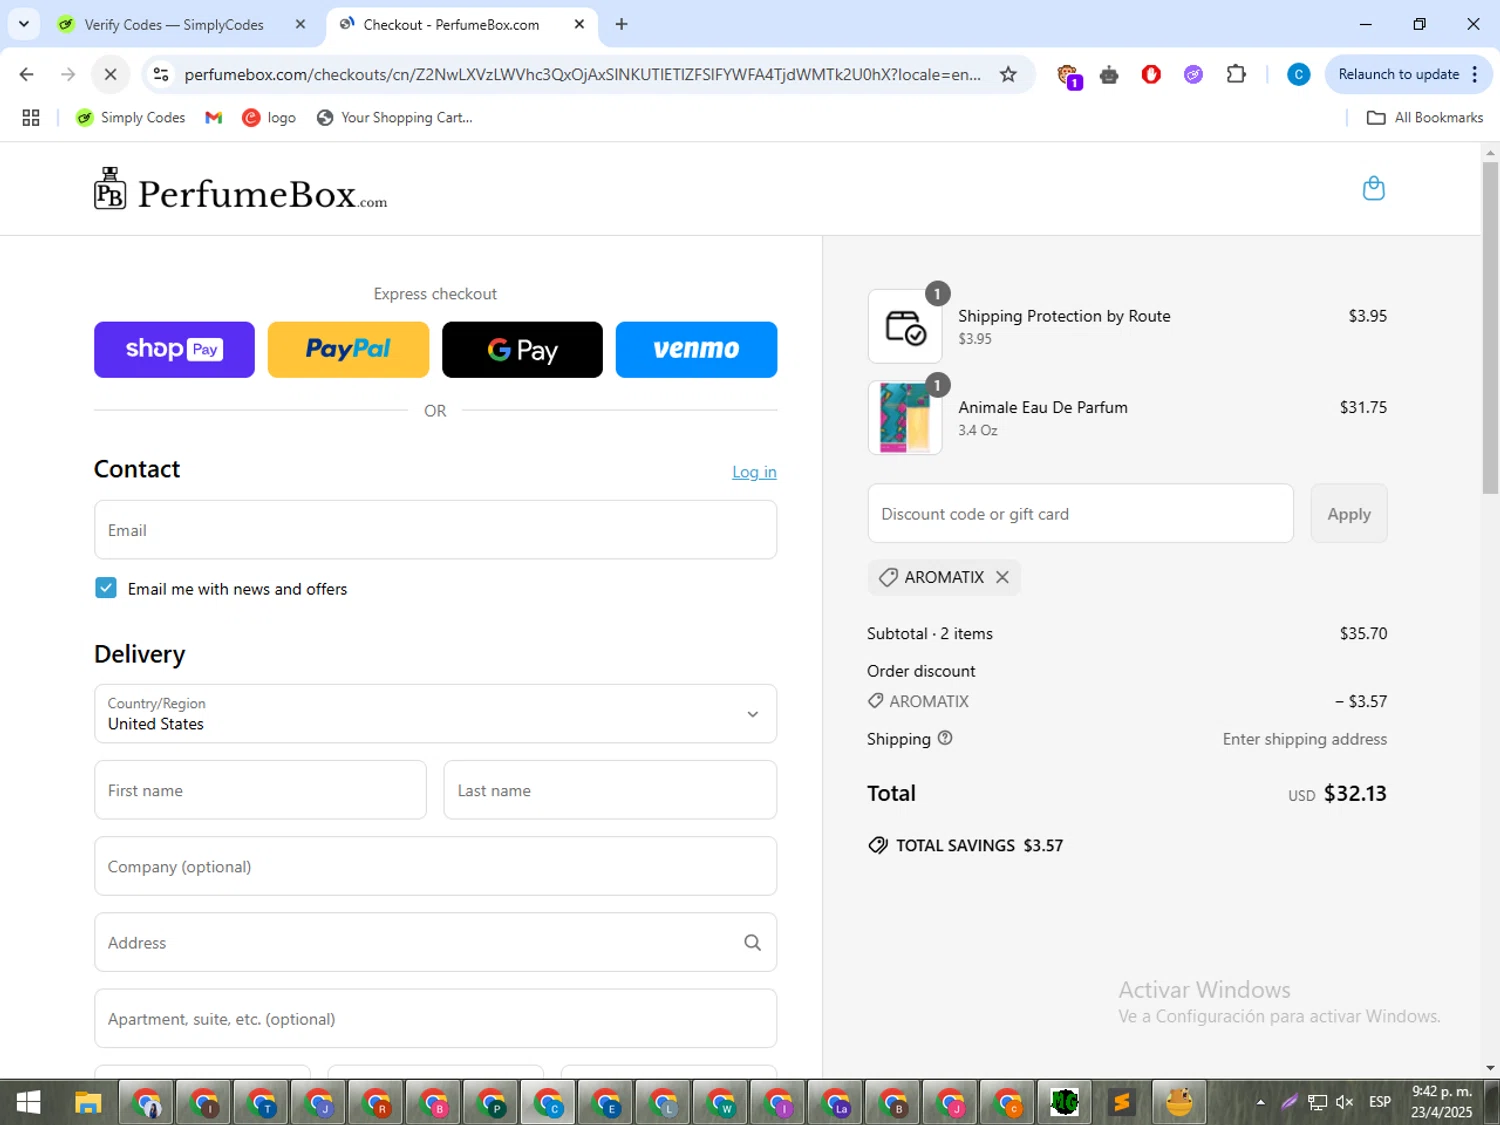Click the red Opera-style extension icon
This screenshot has width=1500, height=1125.
(x=1151, y=74)
